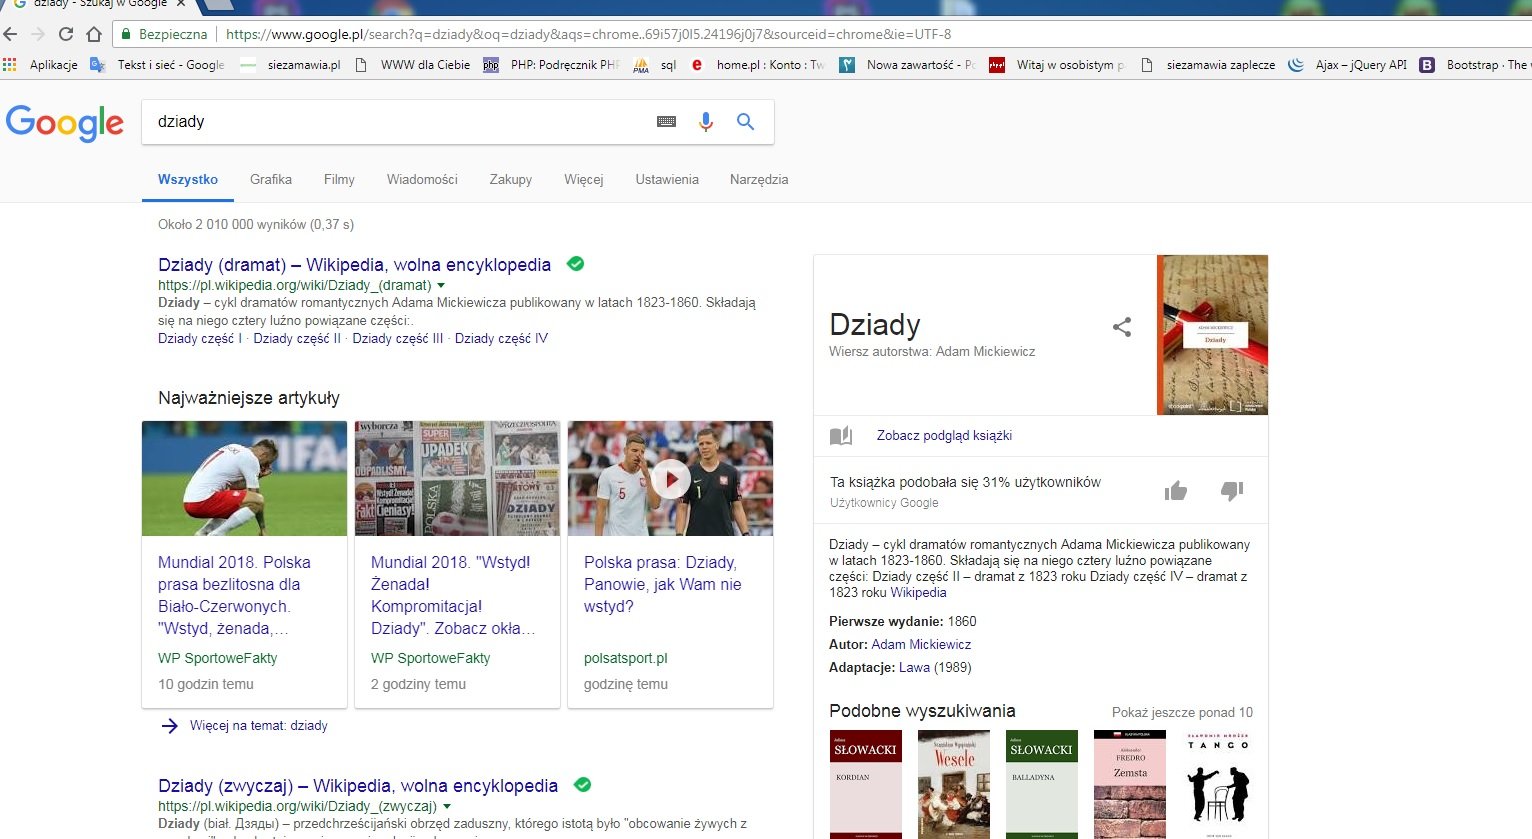Click the browser Forward arrow
1532x839 pixels.
38,34
